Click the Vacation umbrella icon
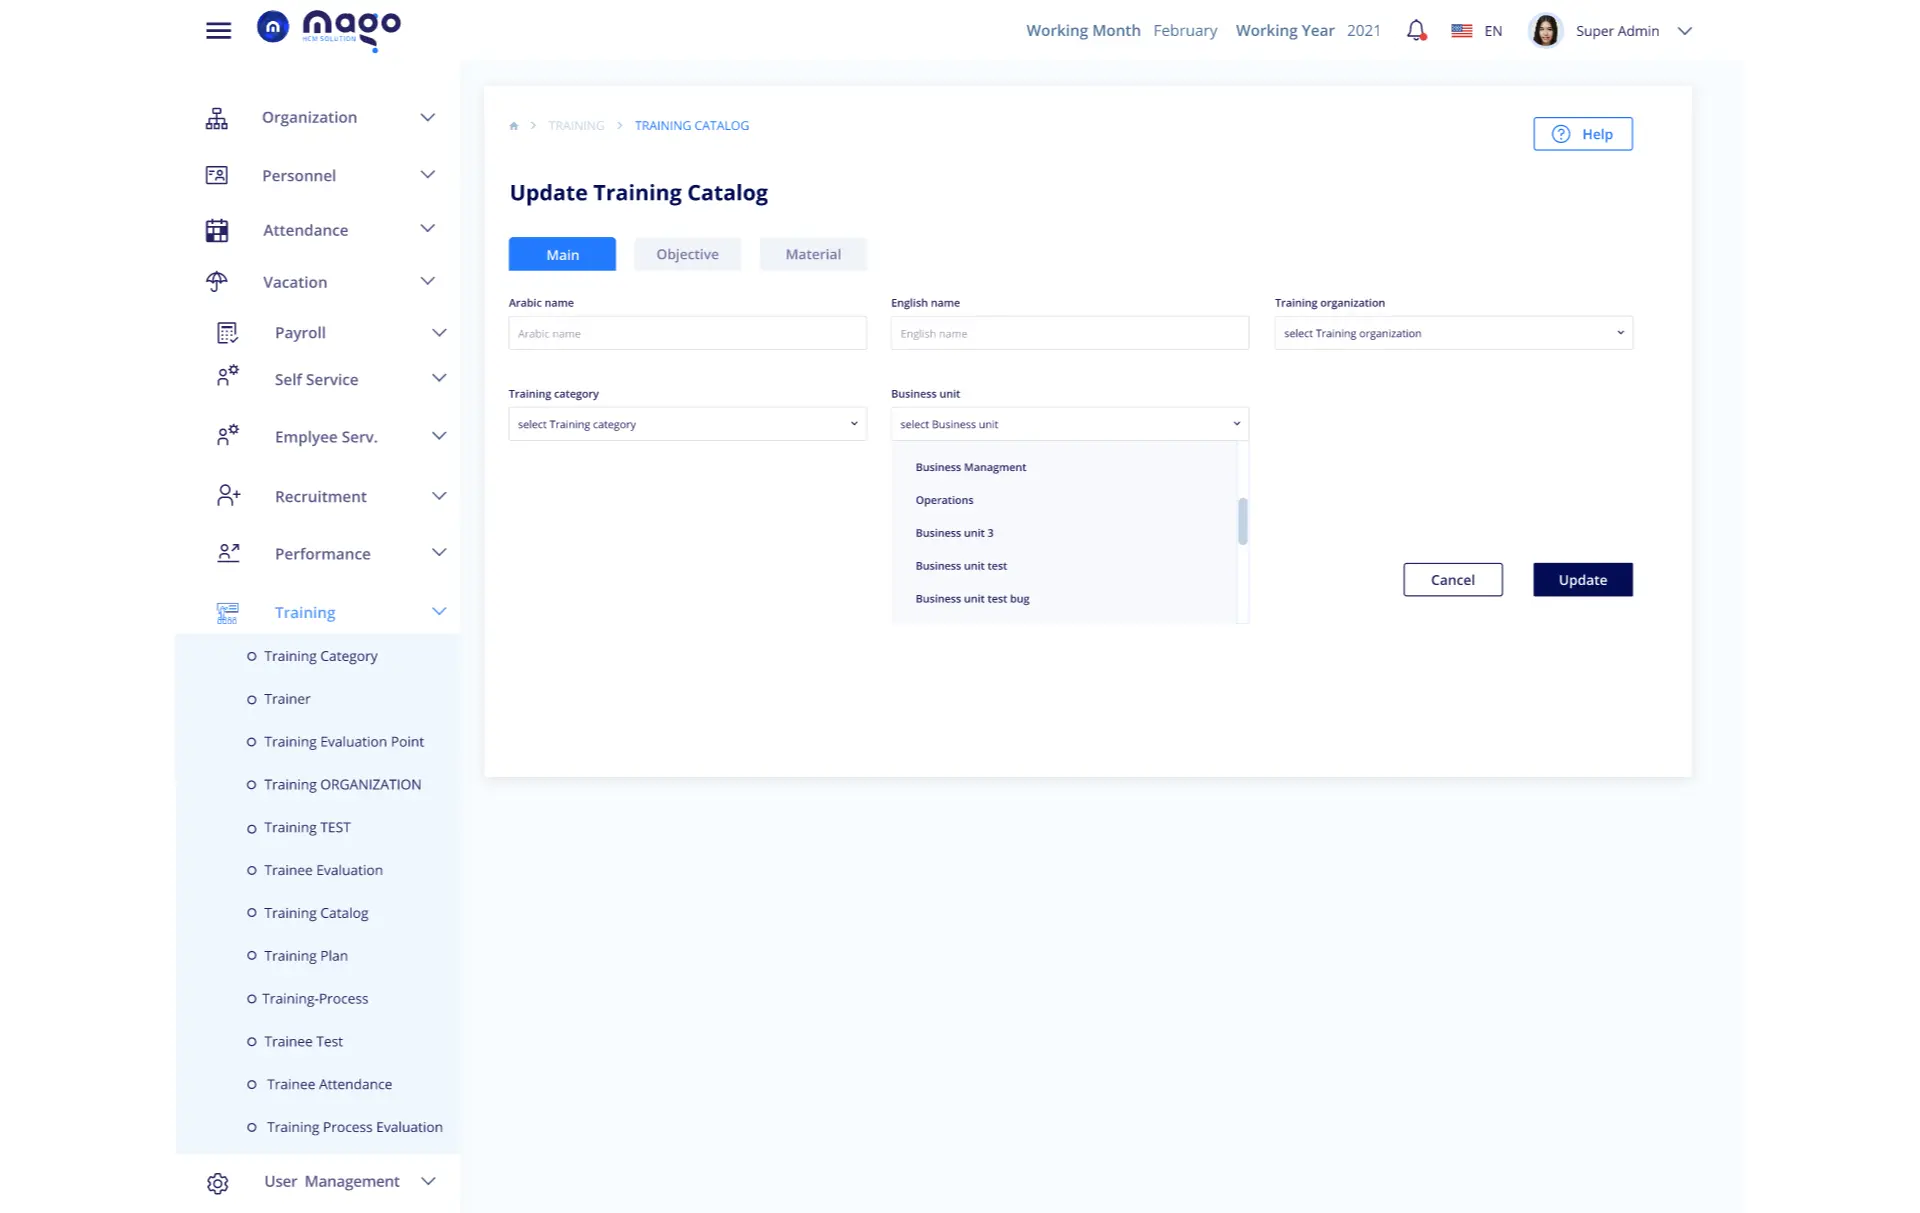 (216, 282)
